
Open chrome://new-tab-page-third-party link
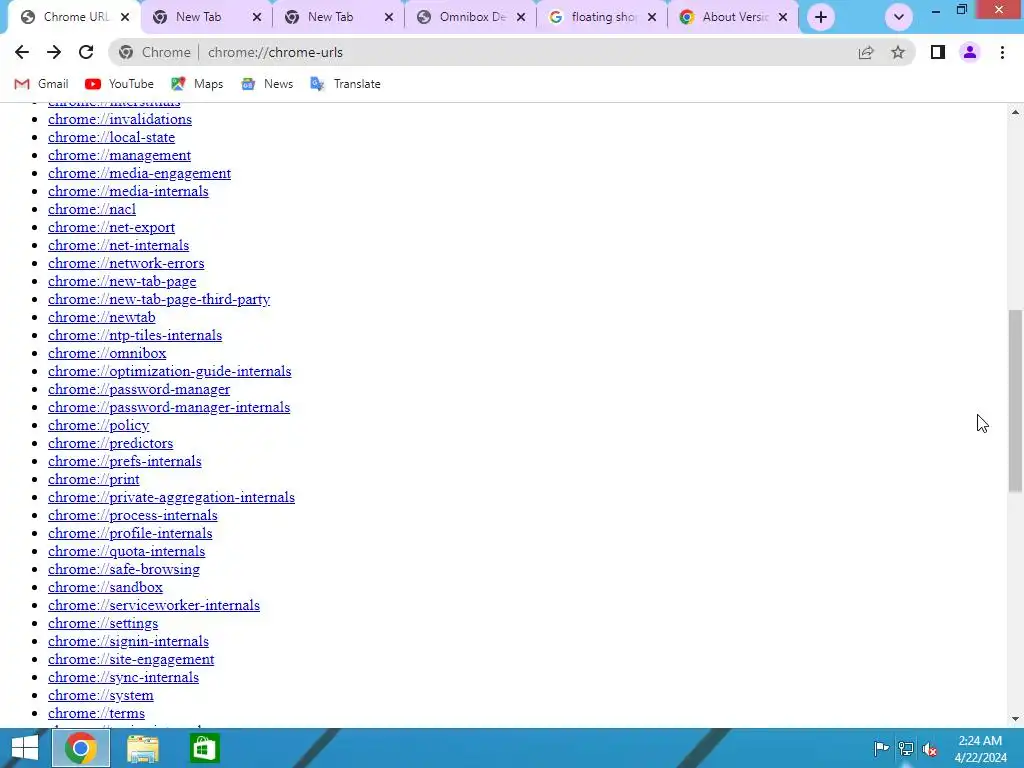tap(159, 299)
